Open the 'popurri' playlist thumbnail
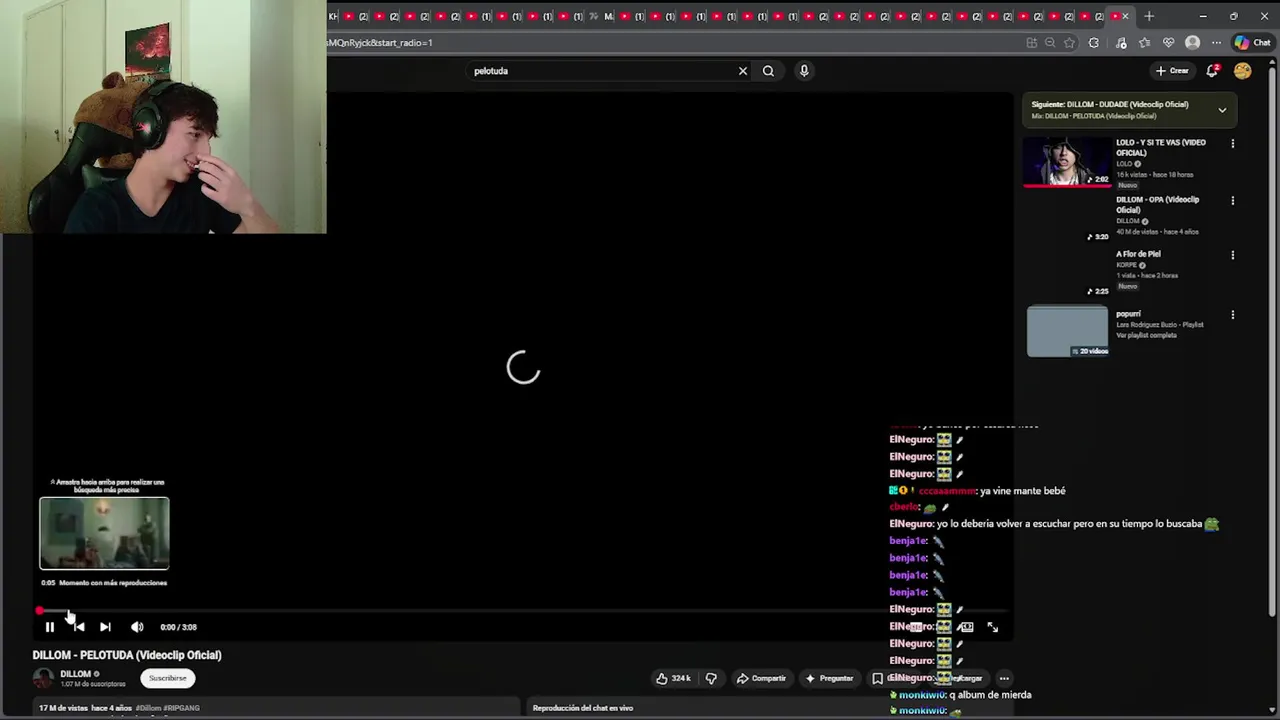 [1067, 331]
